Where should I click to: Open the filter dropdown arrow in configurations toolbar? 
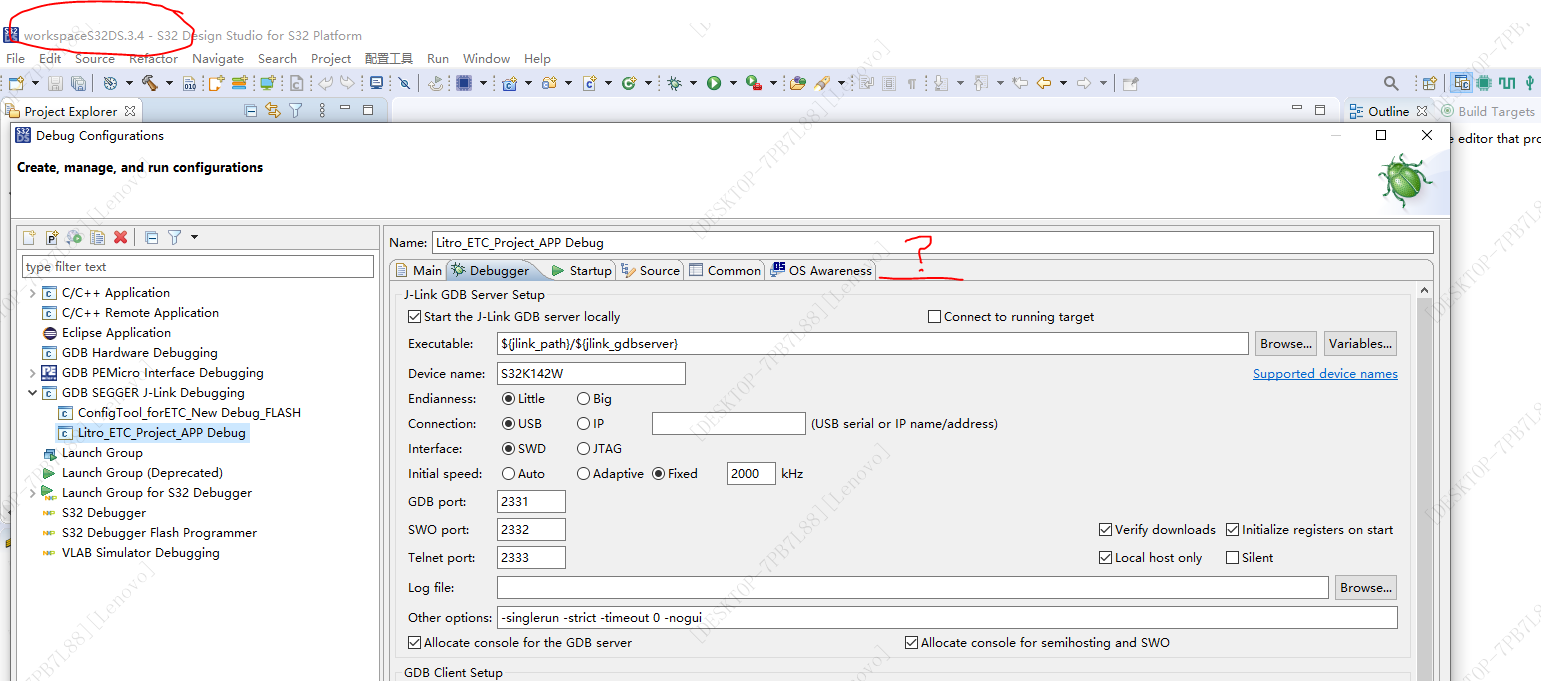pyautogui.click(x=194, y=237)
